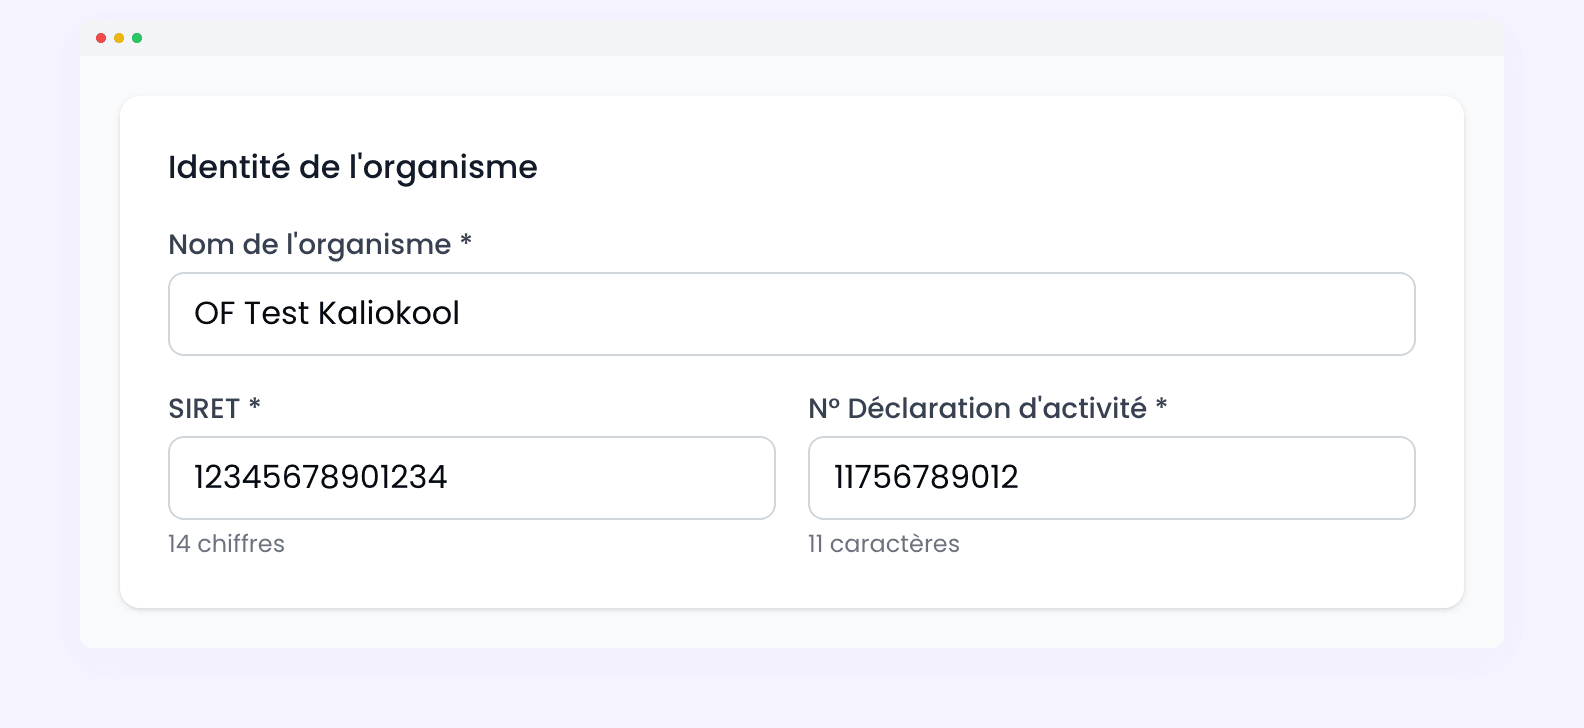The image size is (1584, 728).
Task: Select the N° Déclaration d'activité field
Action: pyautogui.click(x=1111, y=477)
